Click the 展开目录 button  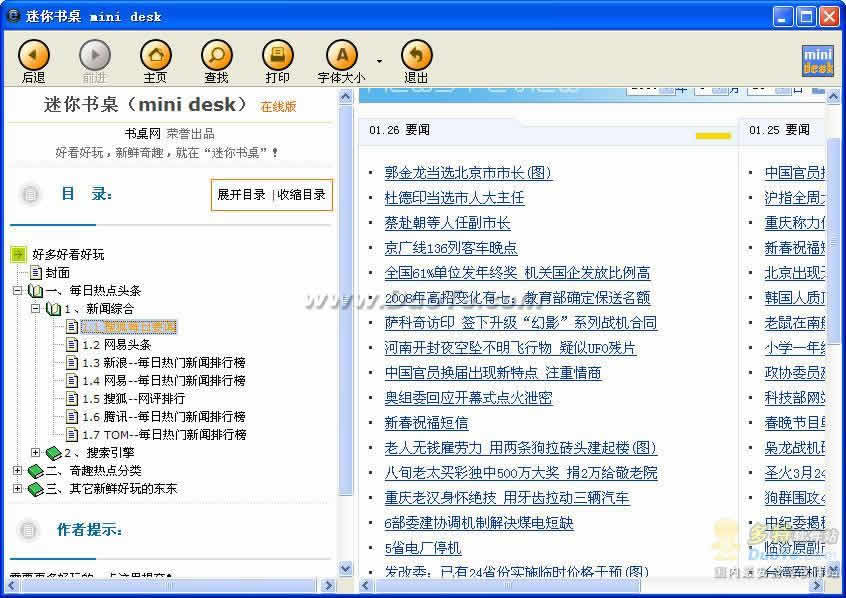click(x=241, y=194)
